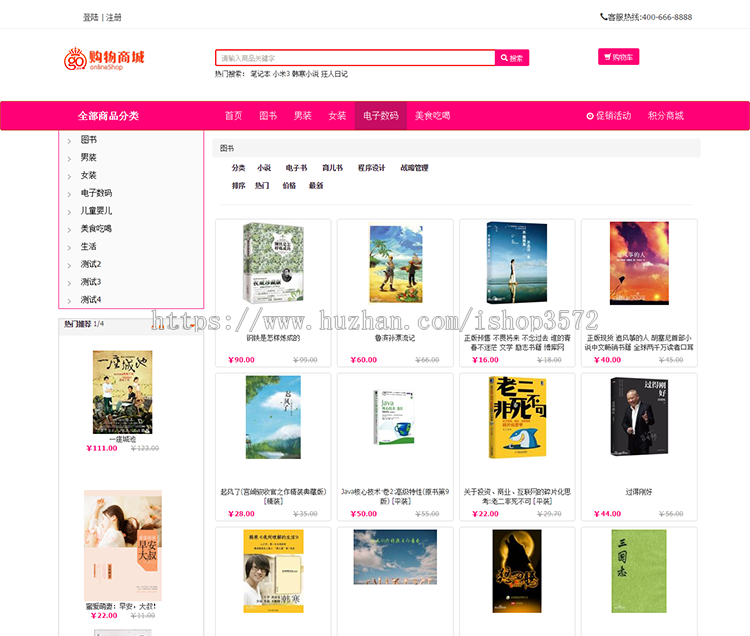
Task: Open Java核心技术 book cover
Action: pos(394,417)
